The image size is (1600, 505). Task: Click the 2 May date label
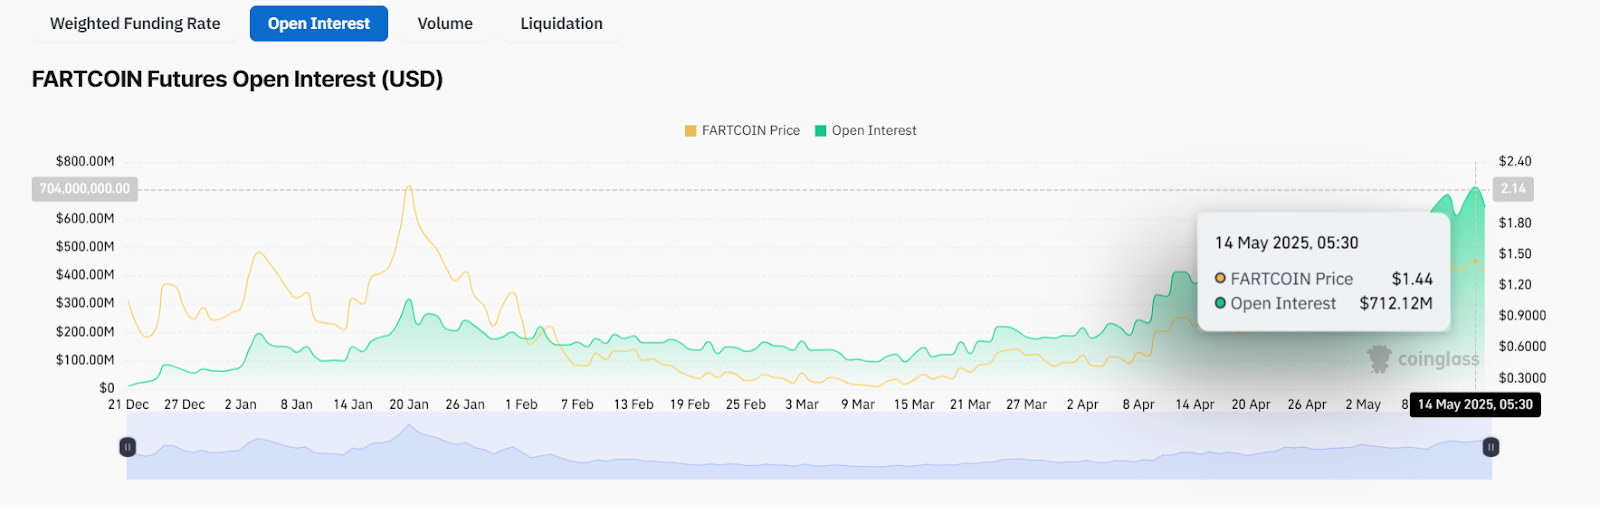(x=1363, y=404)
